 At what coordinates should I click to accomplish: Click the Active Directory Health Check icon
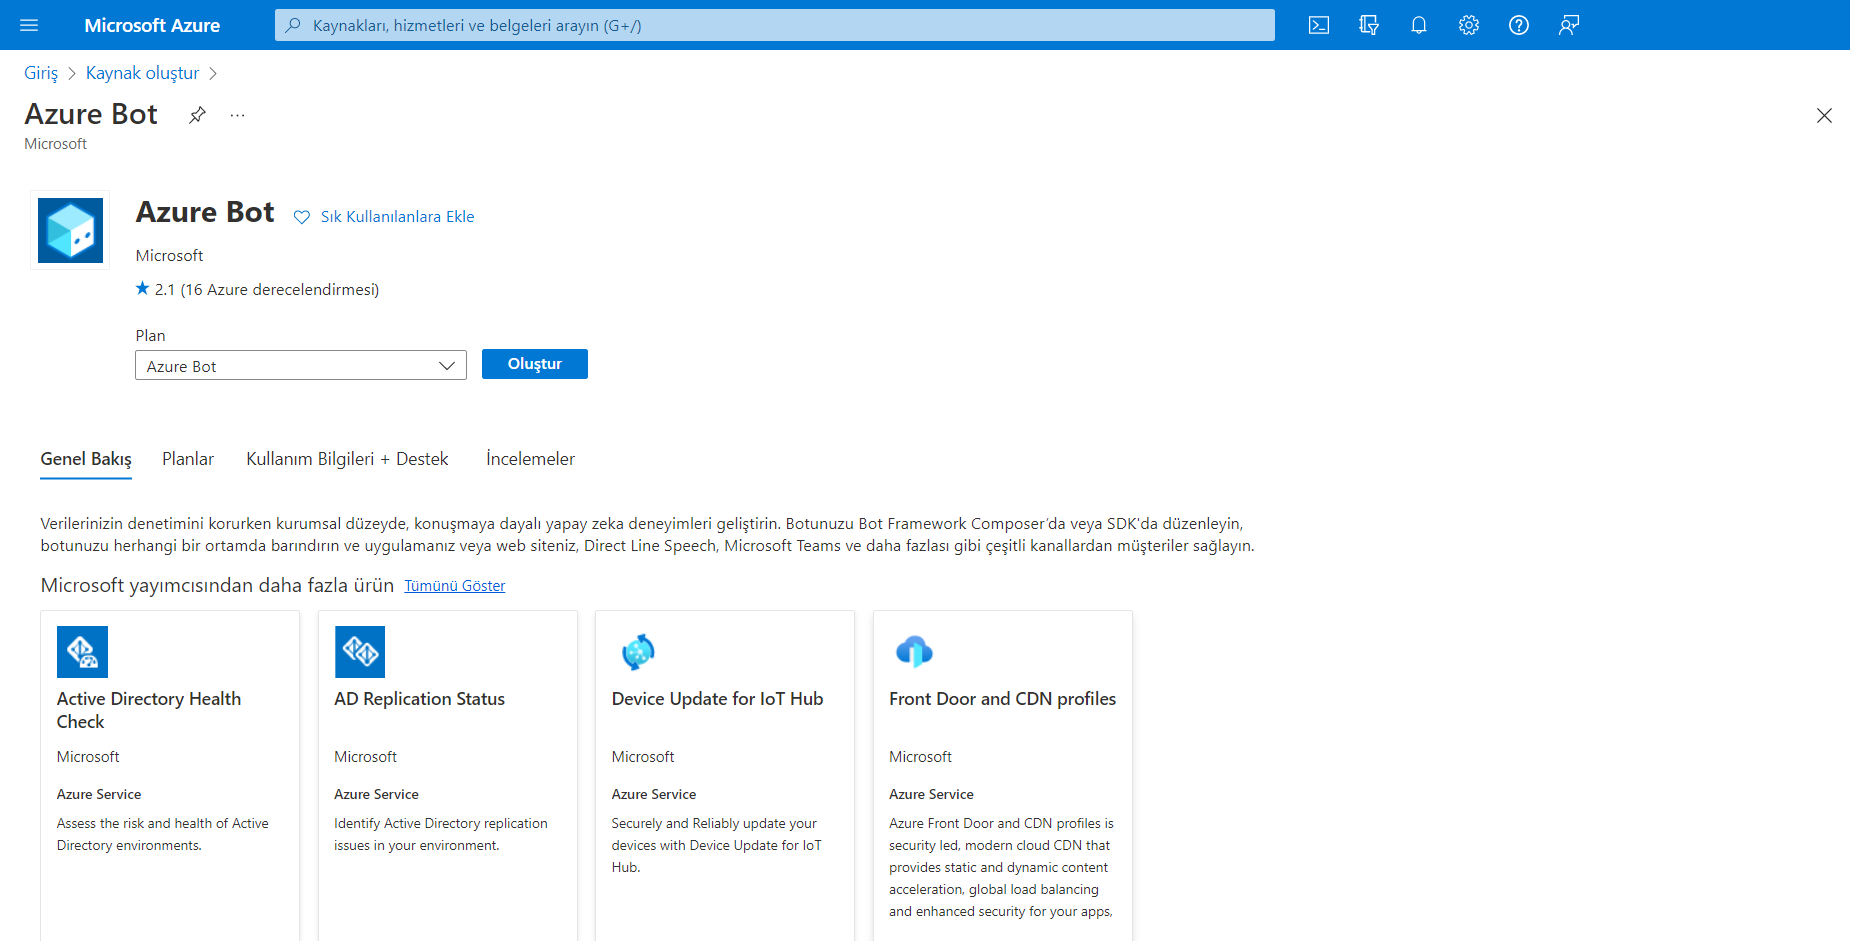(x=82, y=652)
